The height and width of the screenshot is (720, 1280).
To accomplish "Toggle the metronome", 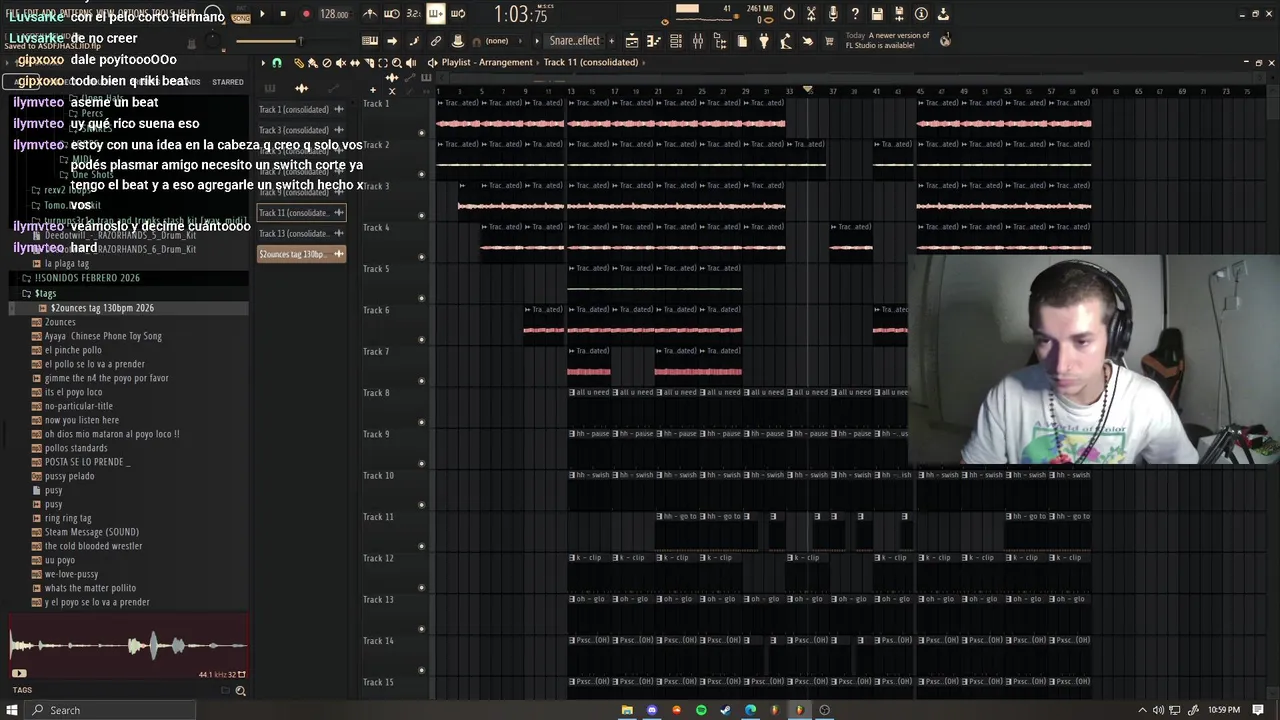I will (x=370, y=14).
